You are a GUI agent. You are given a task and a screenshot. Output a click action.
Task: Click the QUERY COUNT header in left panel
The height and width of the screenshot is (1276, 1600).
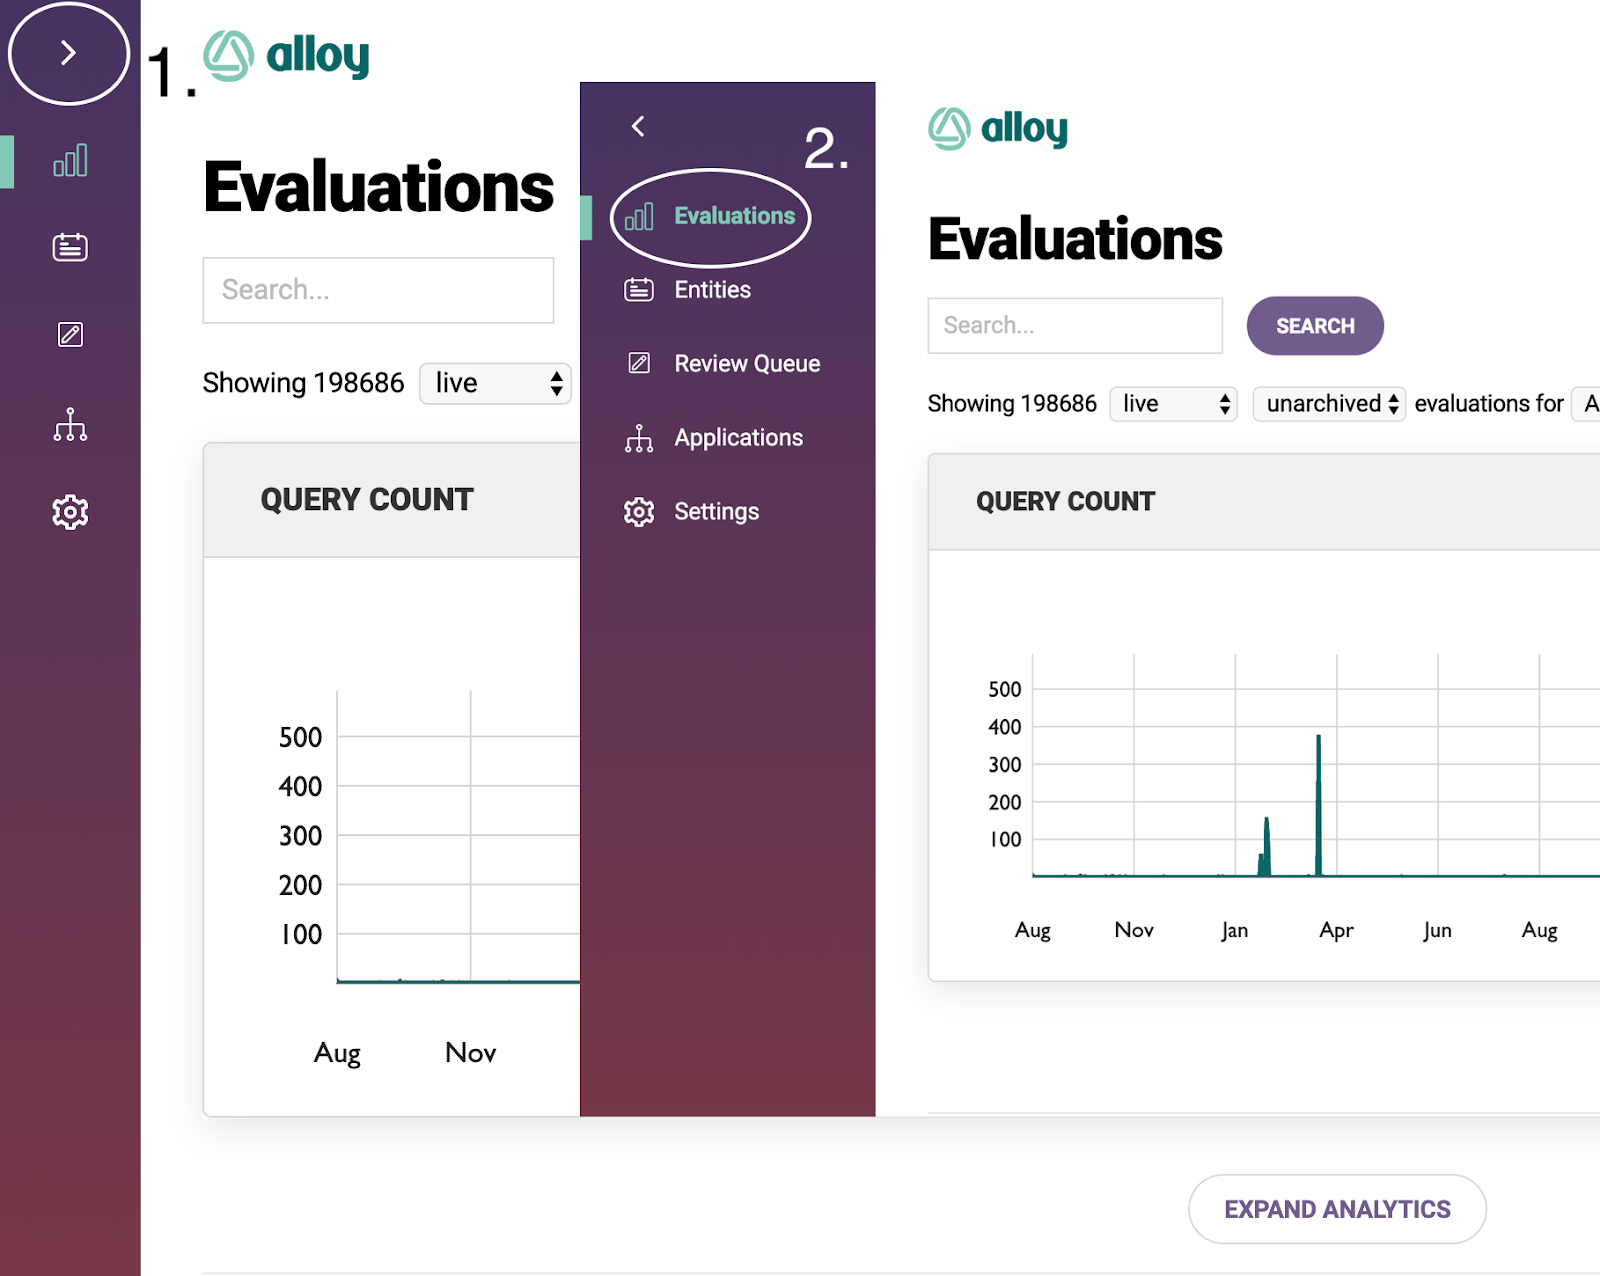click(367, 499)
